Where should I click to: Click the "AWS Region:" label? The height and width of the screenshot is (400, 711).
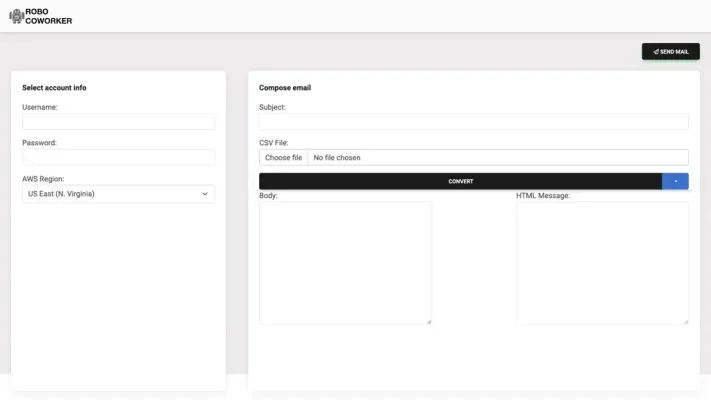click(43, 179)
